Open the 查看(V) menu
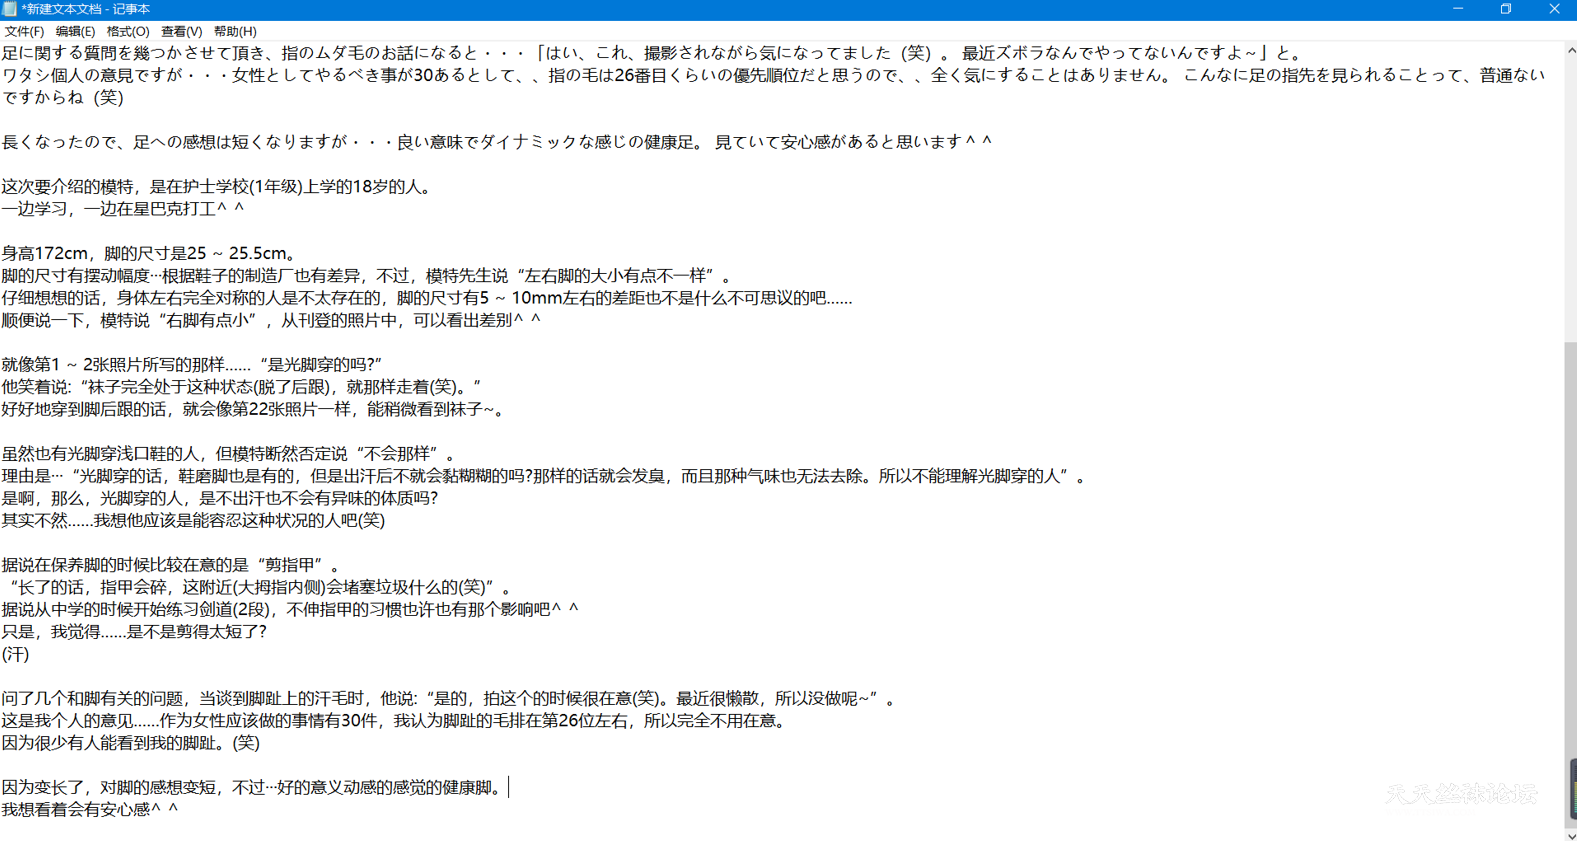The image size is (1577, 841). pyautogui.click(x=181, y=31)
